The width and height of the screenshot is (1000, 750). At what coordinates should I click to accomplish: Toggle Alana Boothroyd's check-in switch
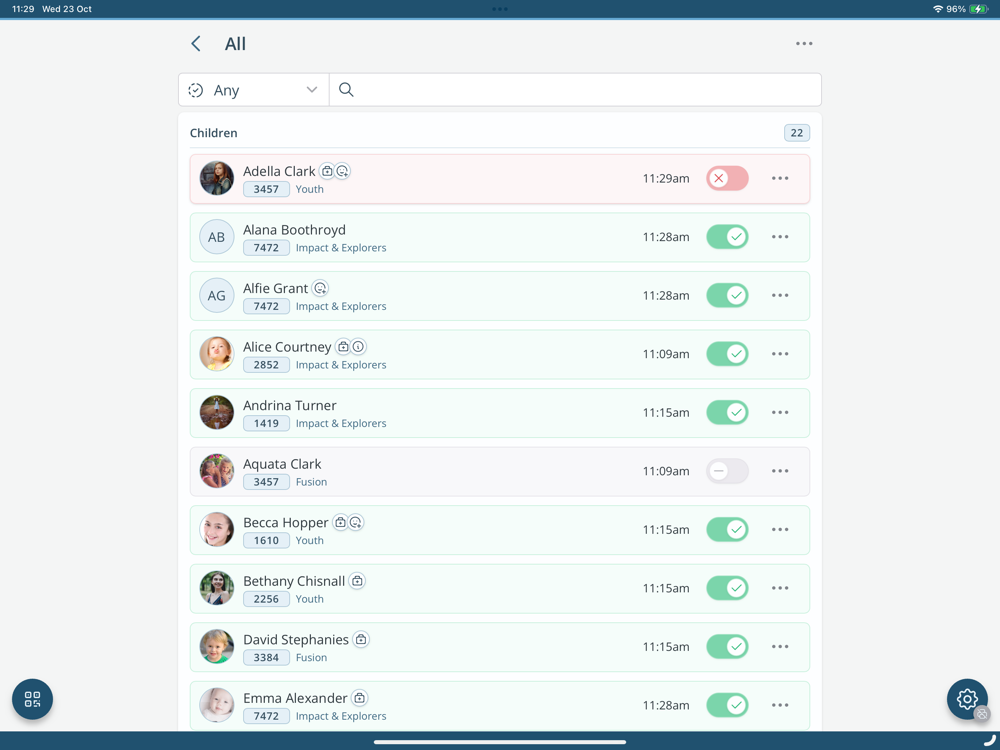pyautogui.click(x=727, y=237)
